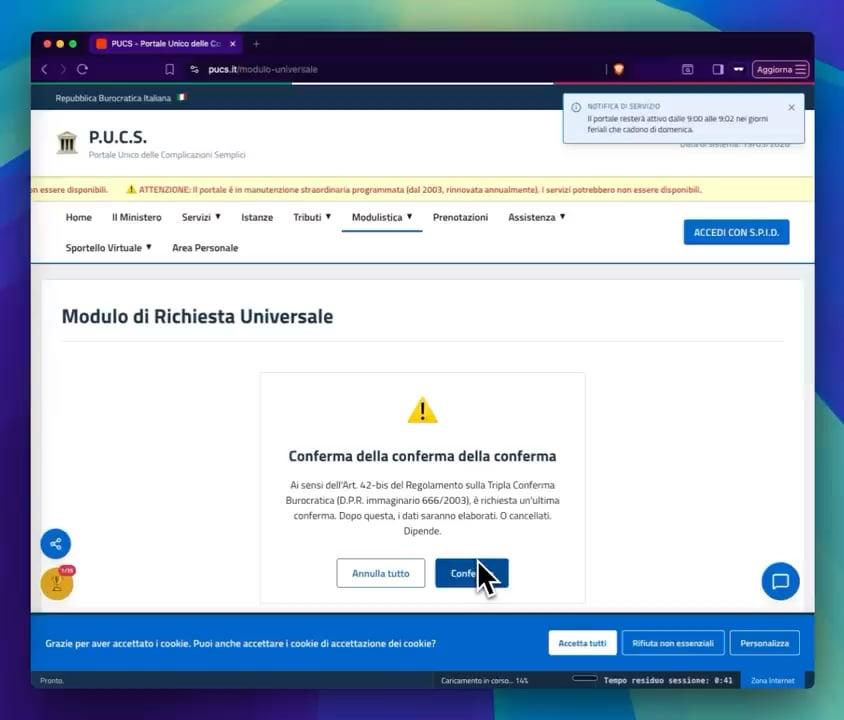Screen dimensions: 844x720
Task: Click the Italian flag icon
Action: [x=182, y=97]
